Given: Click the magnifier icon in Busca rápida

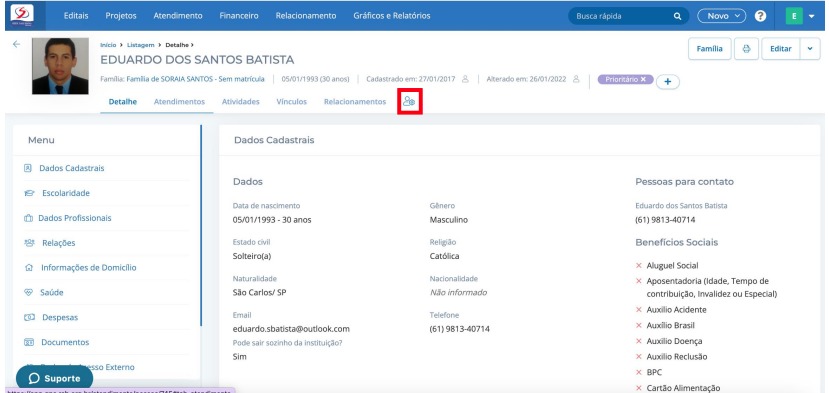Looking at the screenshot, I should [x=677, y=16].
